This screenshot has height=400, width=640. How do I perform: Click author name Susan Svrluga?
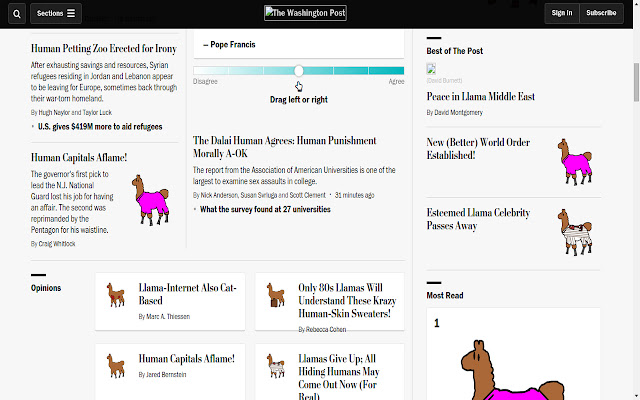coord(258,195)
